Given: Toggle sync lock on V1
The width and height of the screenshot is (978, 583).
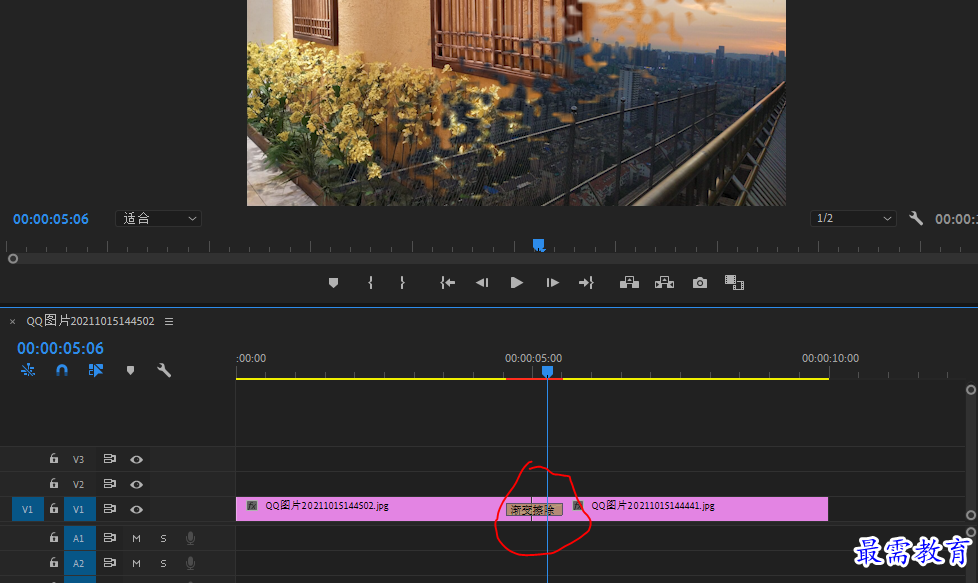Looking at the screenshot, I should 110,509.
